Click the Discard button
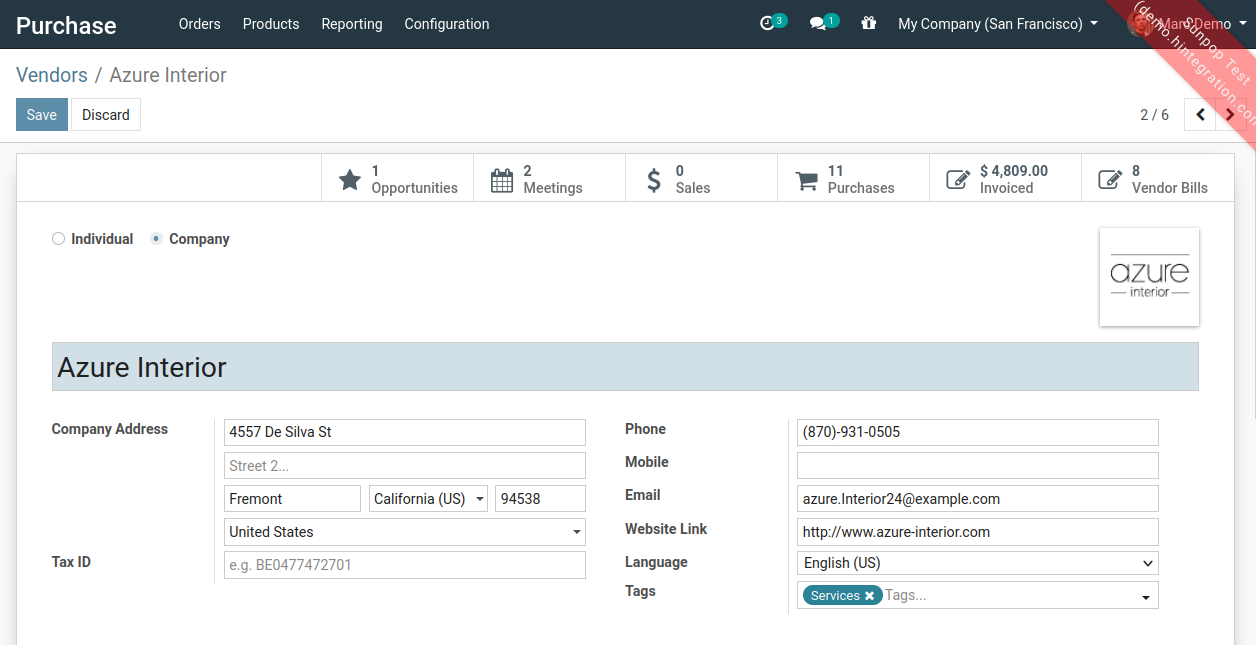 coord(106,115)
